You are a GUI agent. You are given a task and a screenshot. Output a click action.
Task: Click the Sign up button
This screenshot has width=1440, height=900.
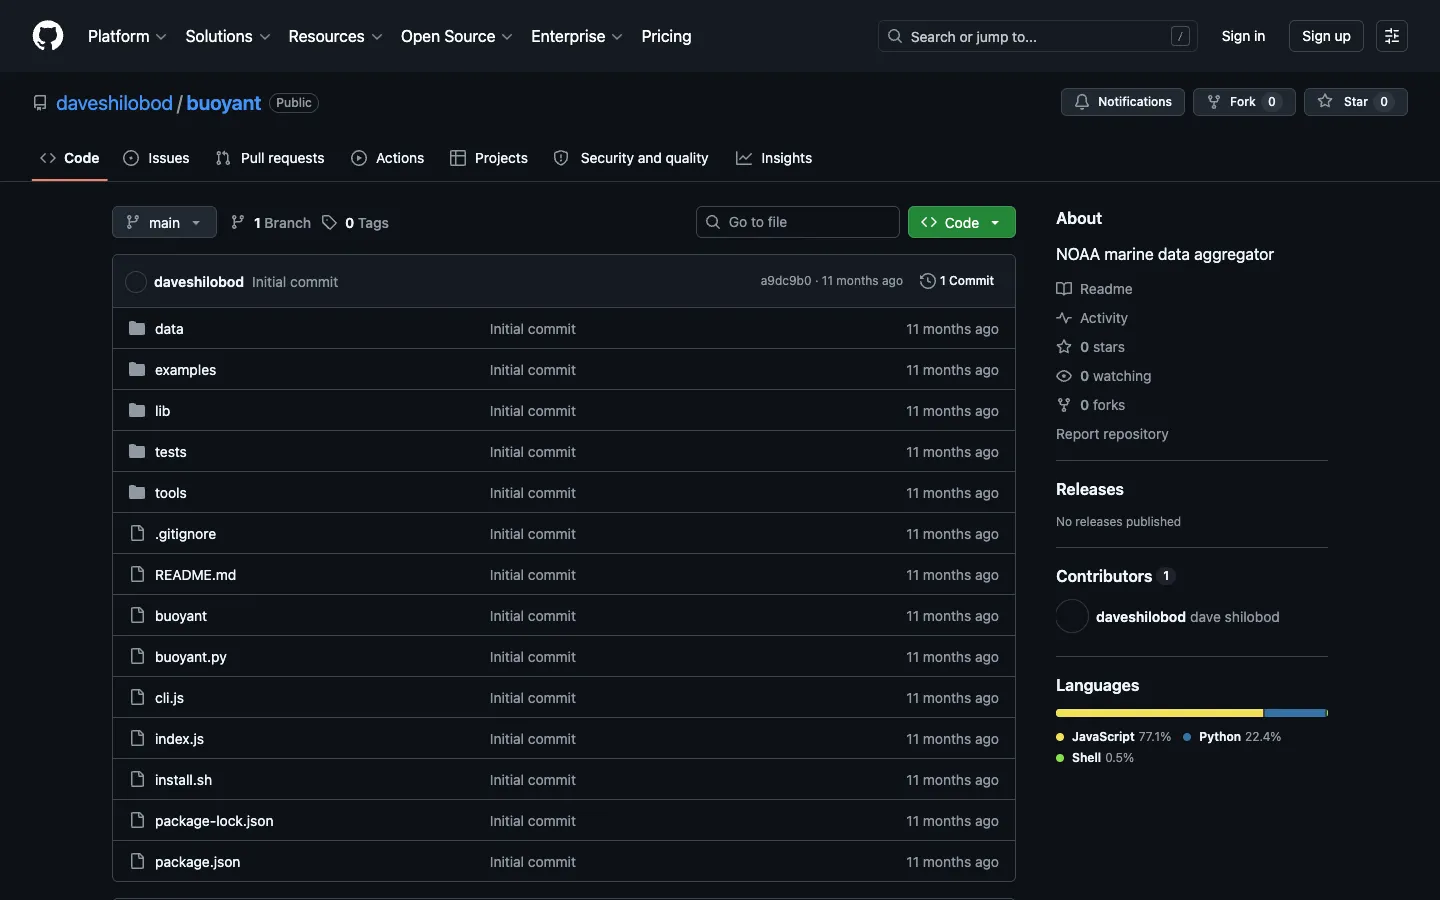point(1326,36)
